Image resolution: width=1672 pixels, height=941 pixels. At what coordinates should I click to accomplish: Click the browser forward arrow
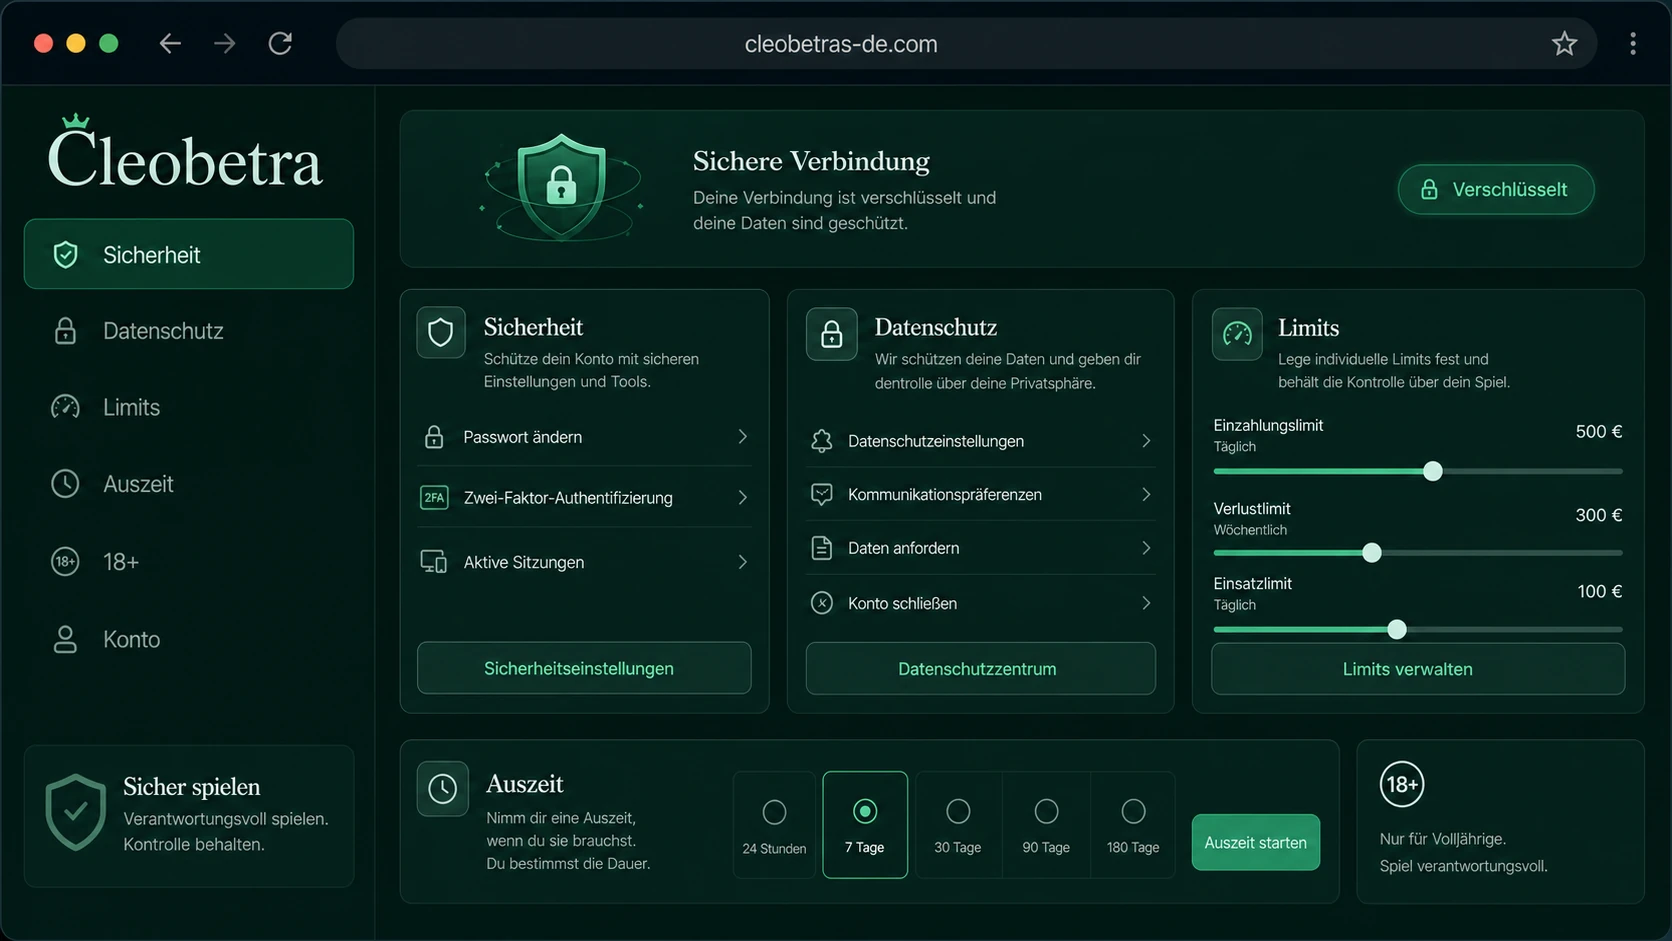pyautogui.click(x=225, y=43)
